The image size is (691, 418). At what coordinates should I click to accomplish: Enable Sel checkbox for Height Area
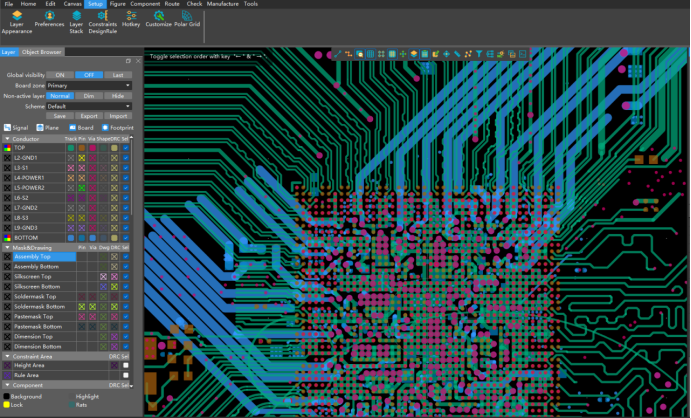[126, 366]
